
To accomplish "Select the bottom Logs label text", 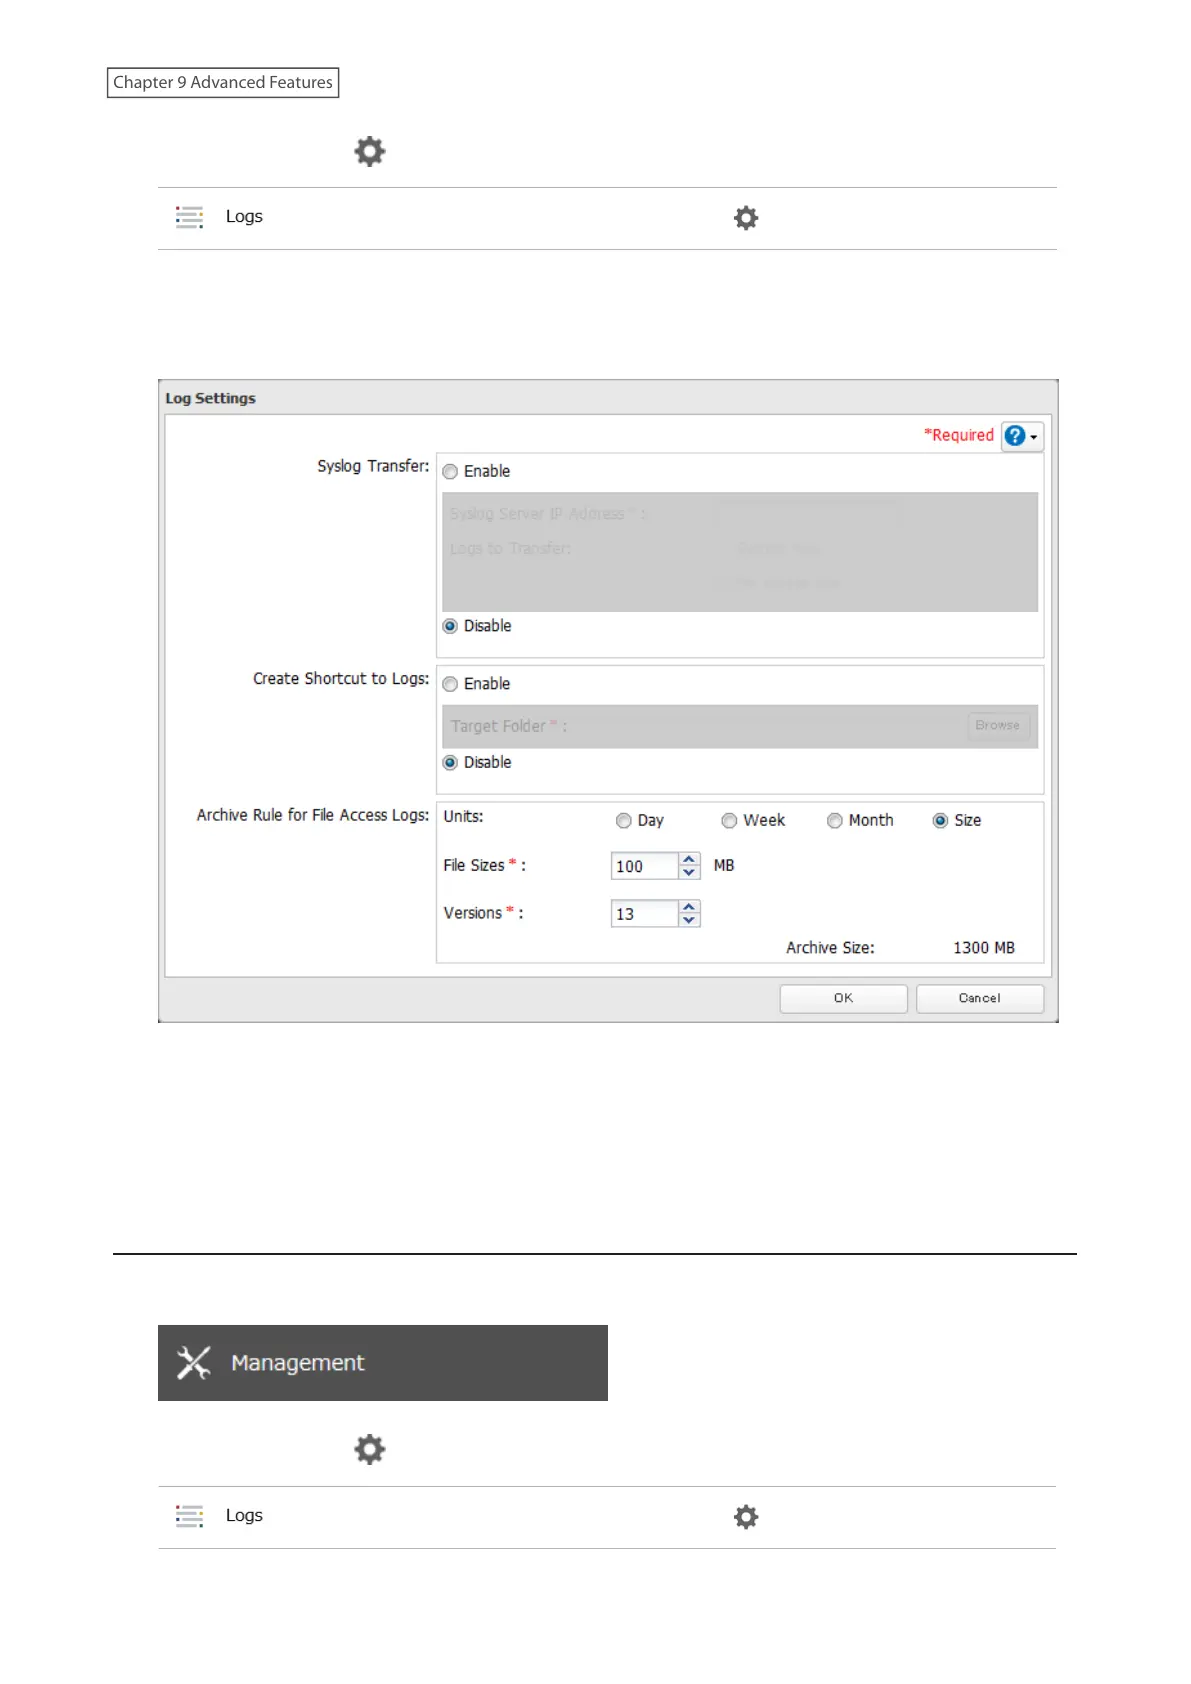I will click(x=244, y=1516).
